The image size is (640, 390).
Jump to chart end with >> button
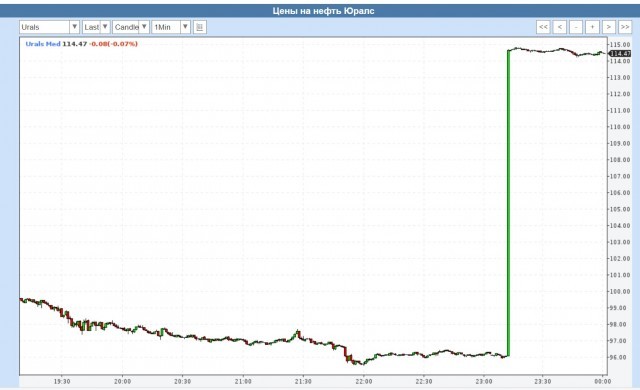[x=625, y=27]
